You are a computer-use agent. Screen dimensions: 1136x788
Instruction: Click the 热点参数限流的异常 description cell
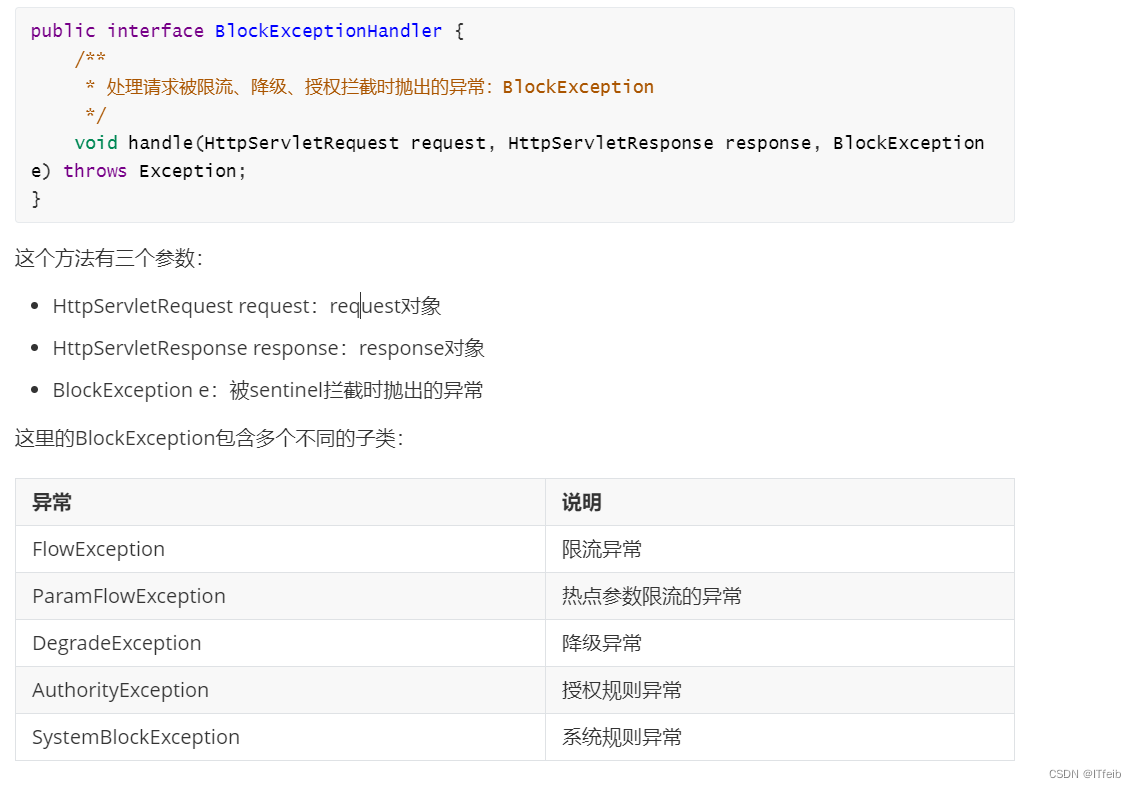tap(652, 596)
